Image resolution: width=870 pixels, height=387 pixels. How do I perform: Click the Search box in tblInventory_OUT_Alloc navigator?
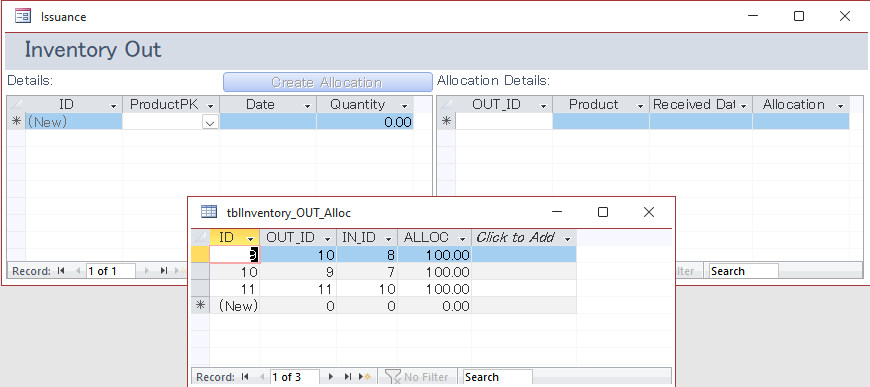tap(498, 377)
